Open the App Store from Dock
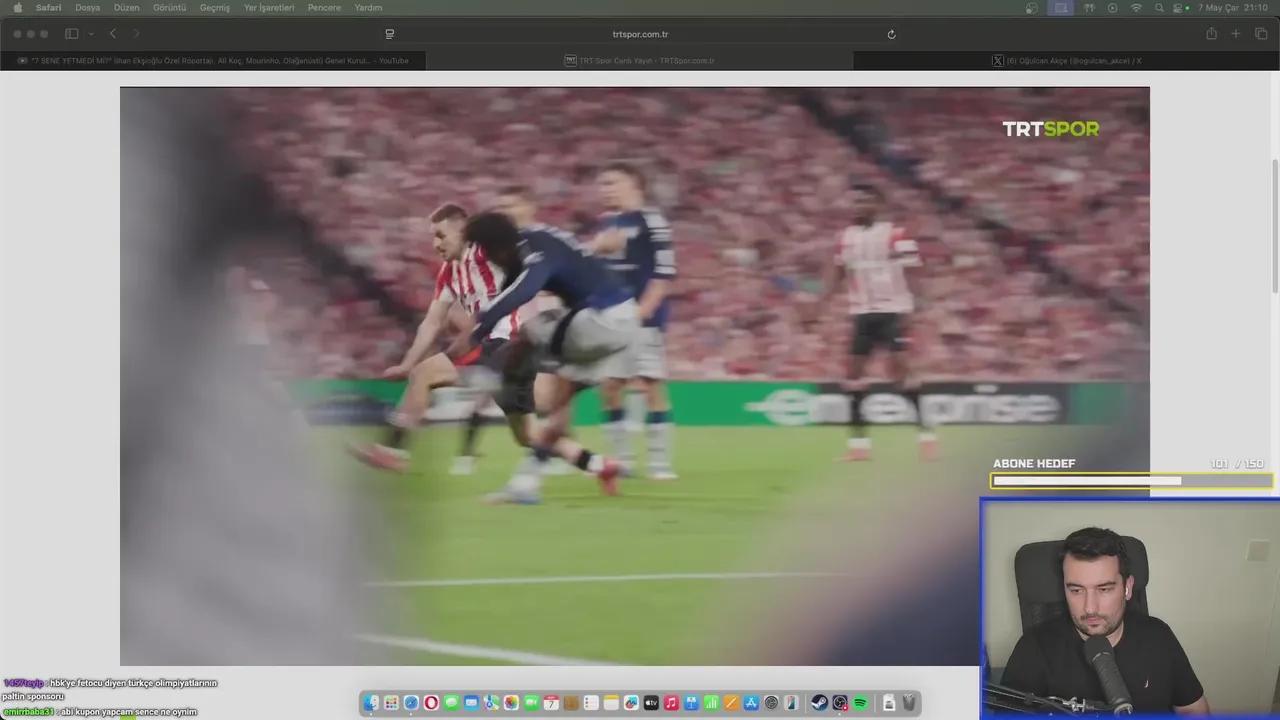 pos(751,703)
